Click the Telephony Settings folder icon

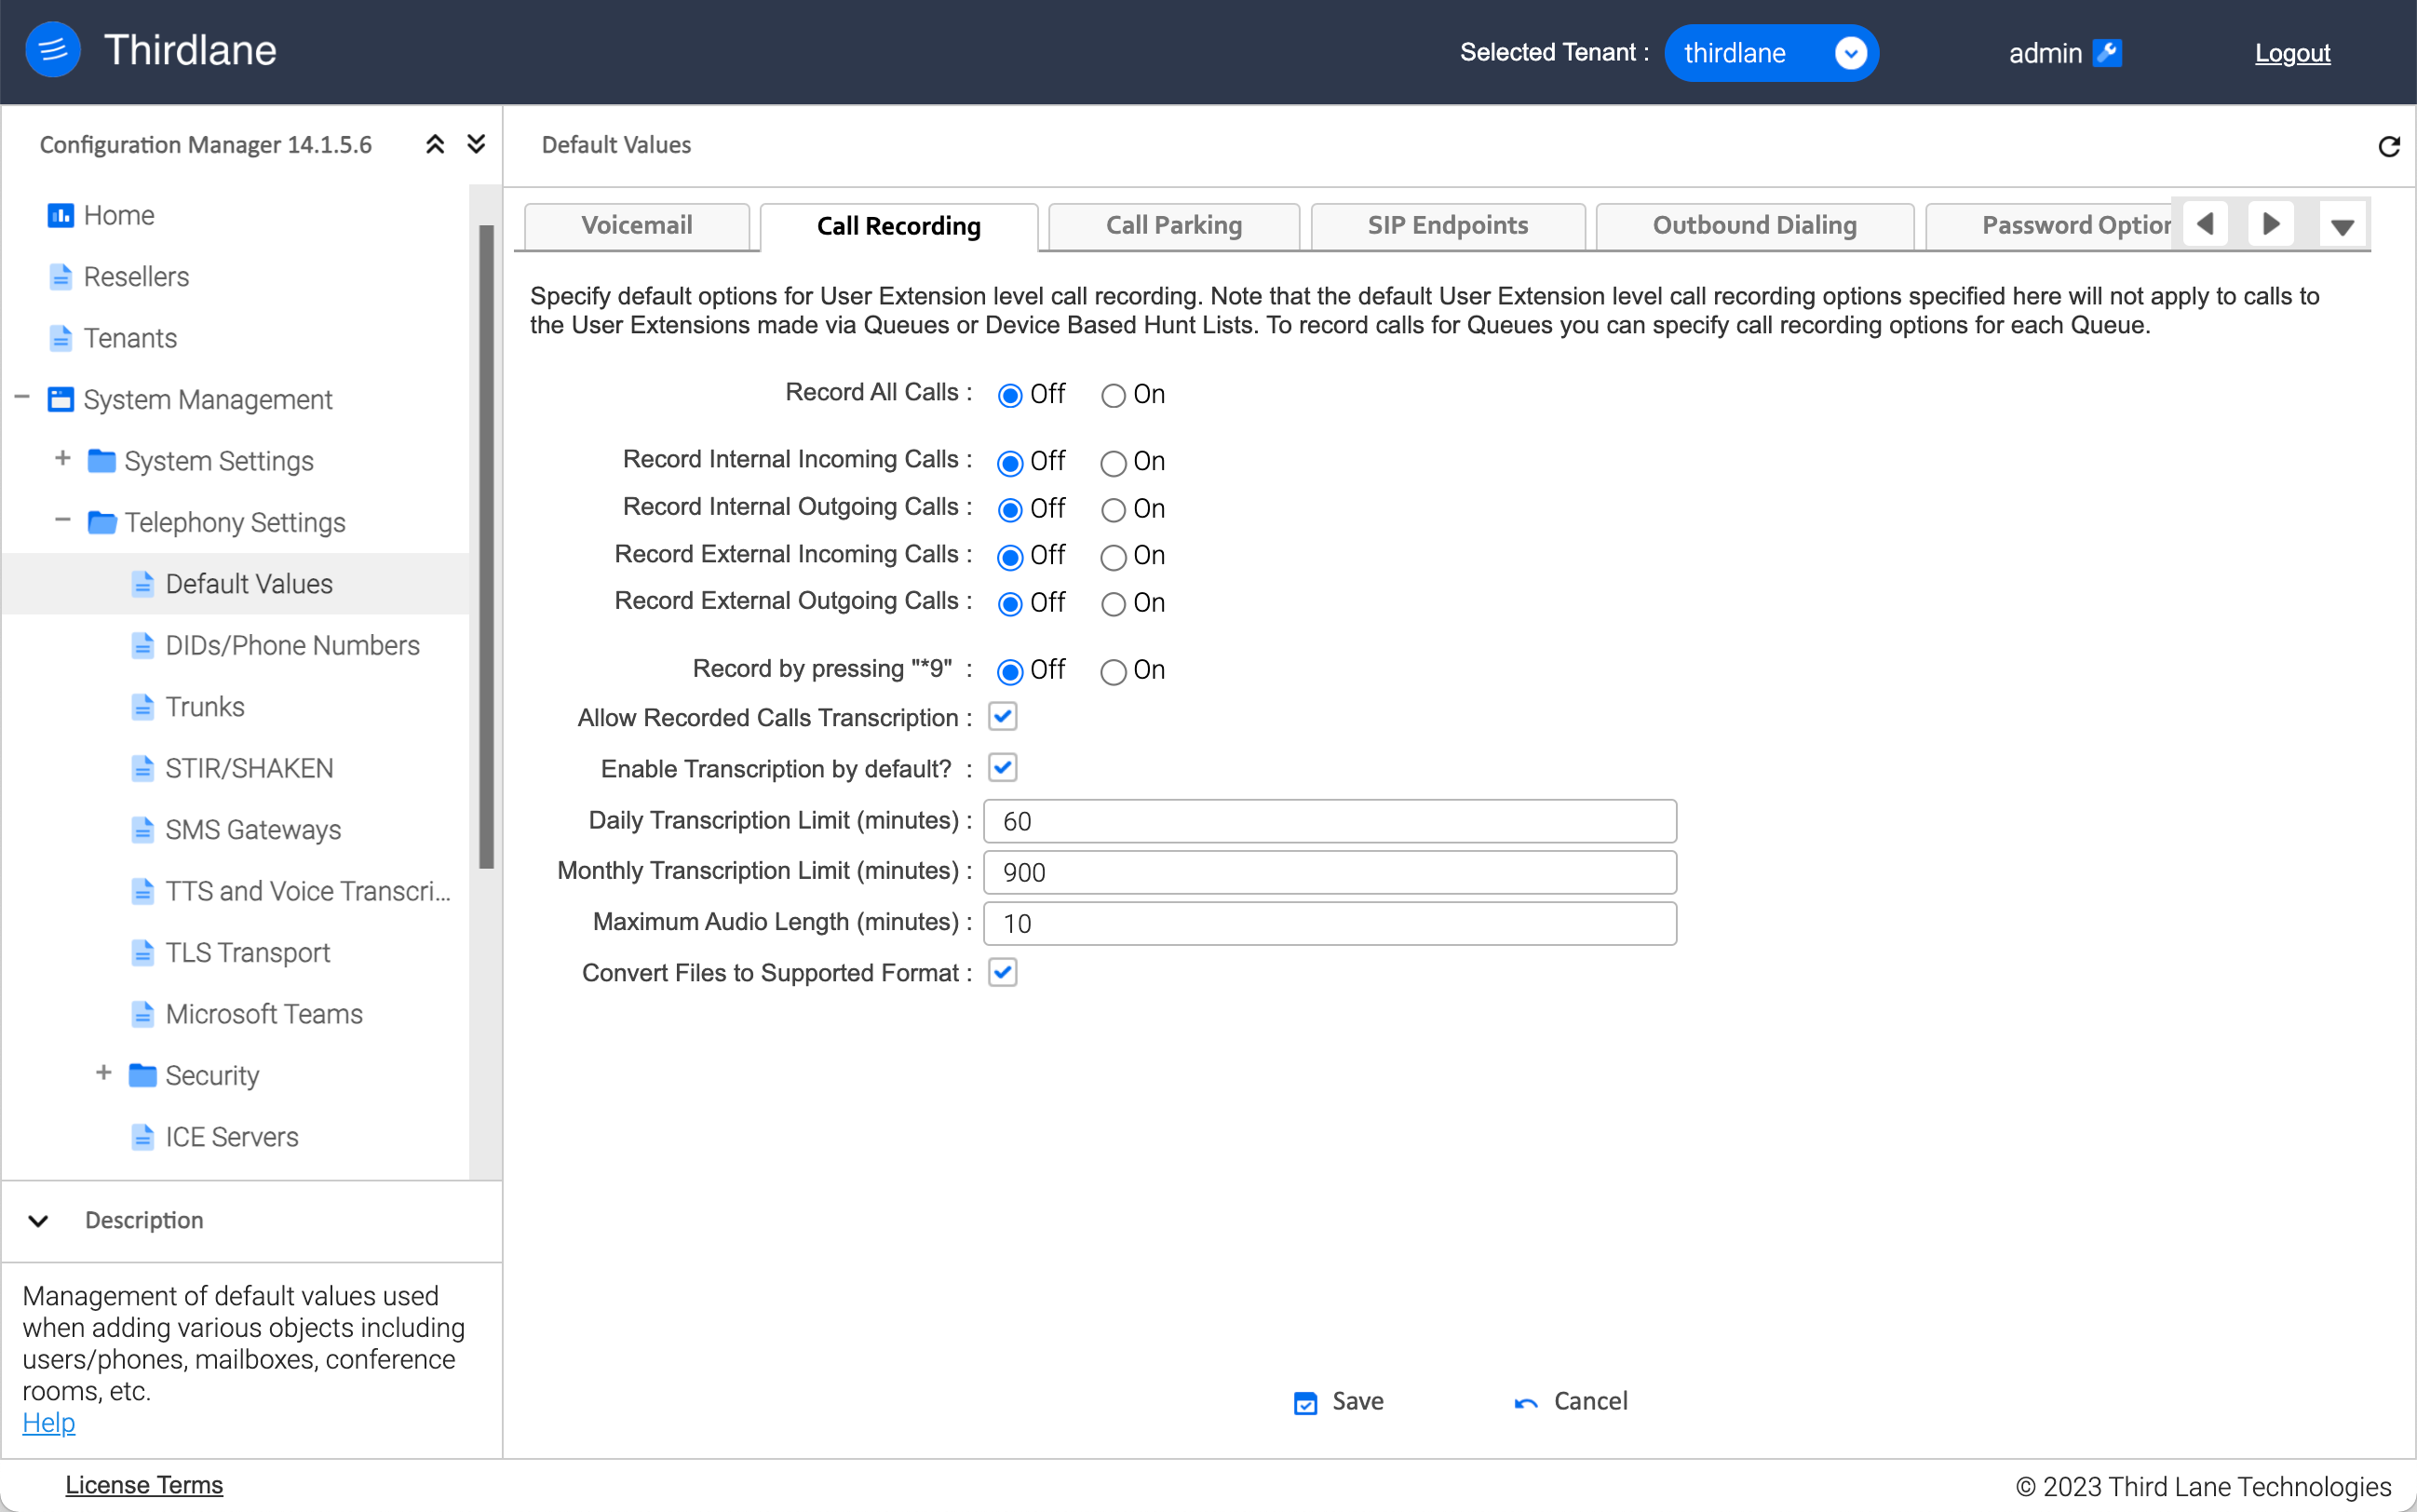[100, 520]
